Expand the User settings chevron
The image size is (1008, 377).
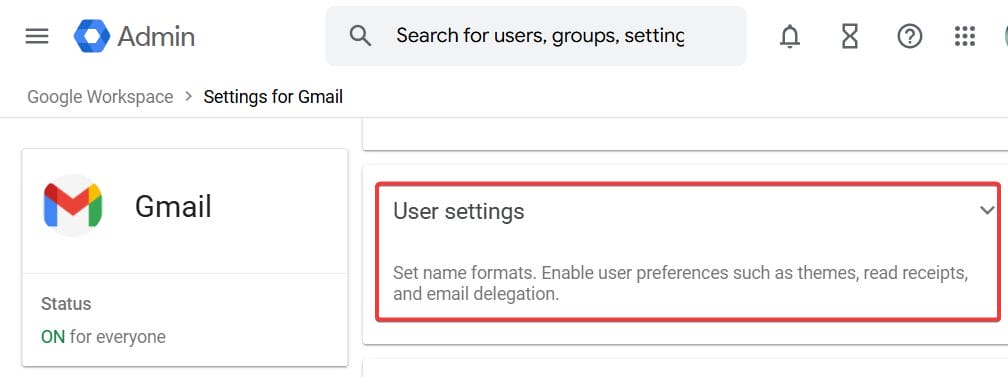[x=987, y=210]
